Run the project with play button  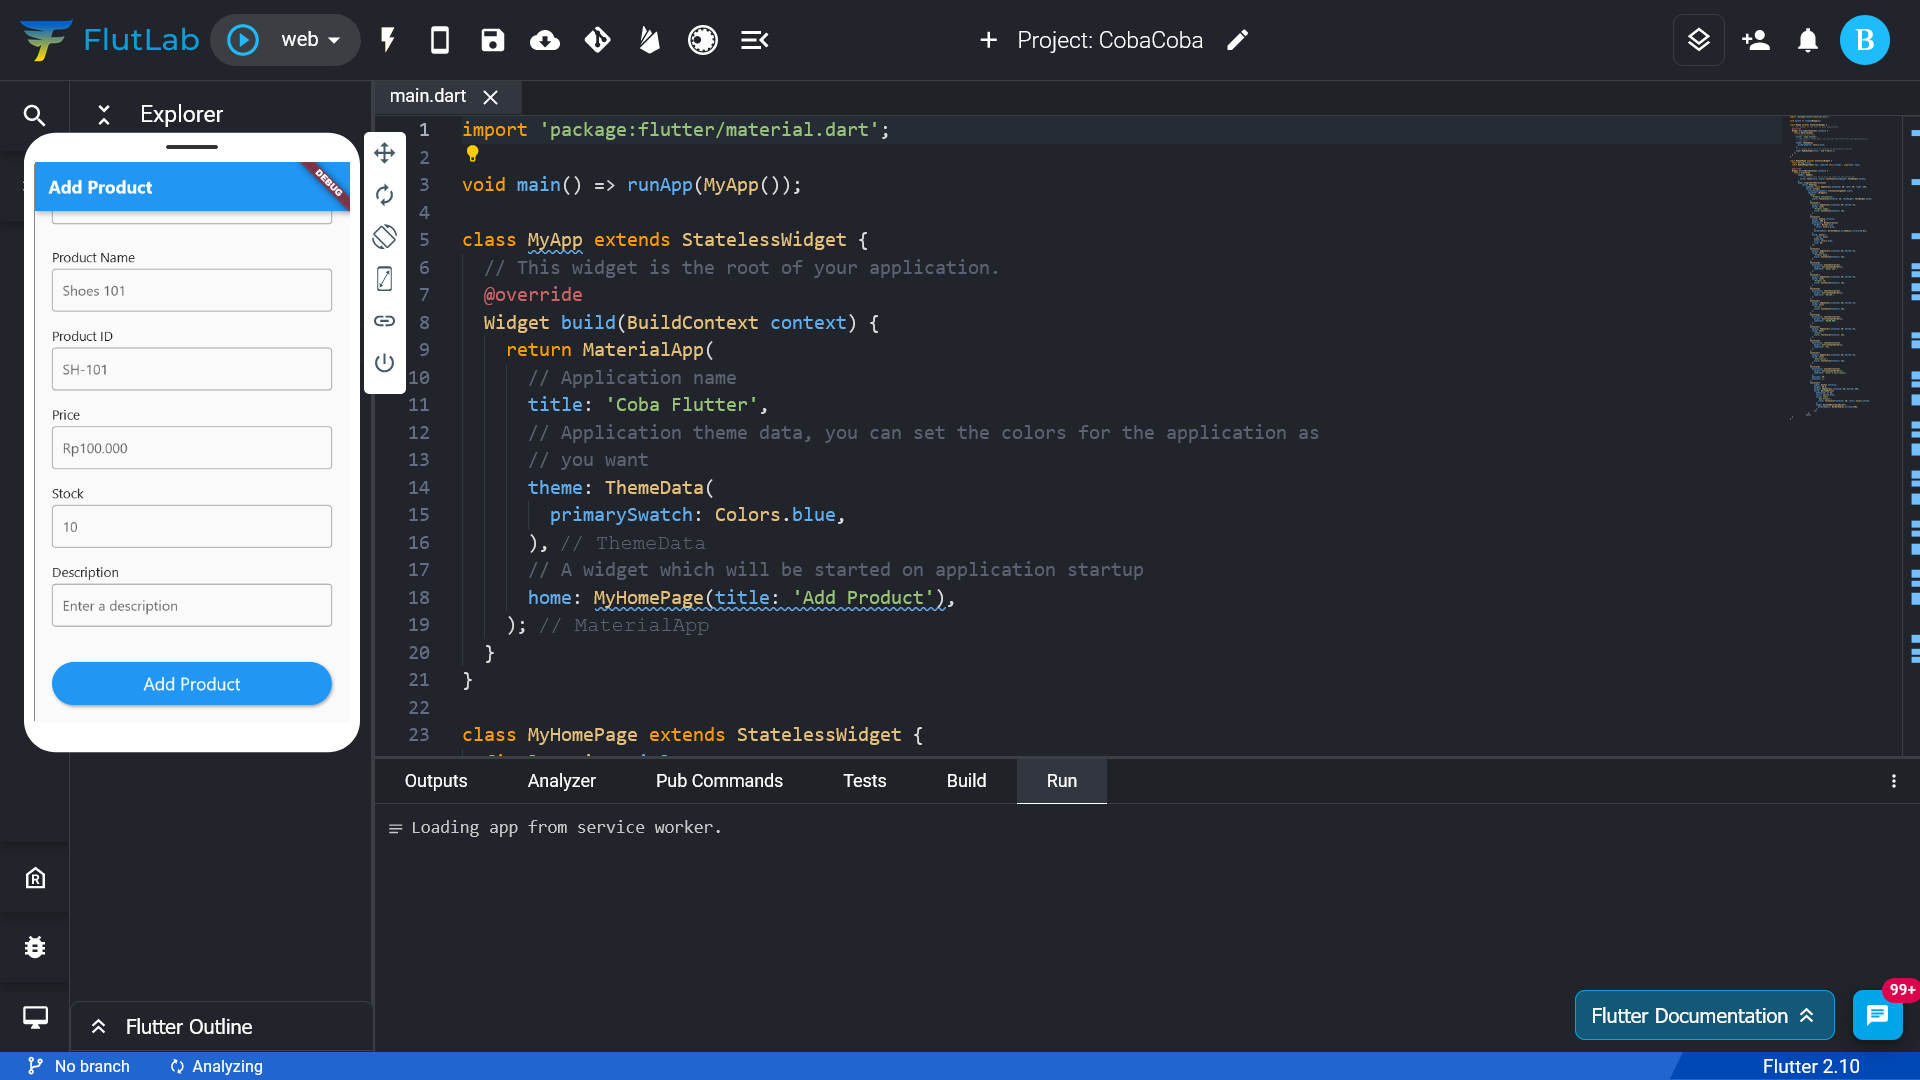[243, 40]
